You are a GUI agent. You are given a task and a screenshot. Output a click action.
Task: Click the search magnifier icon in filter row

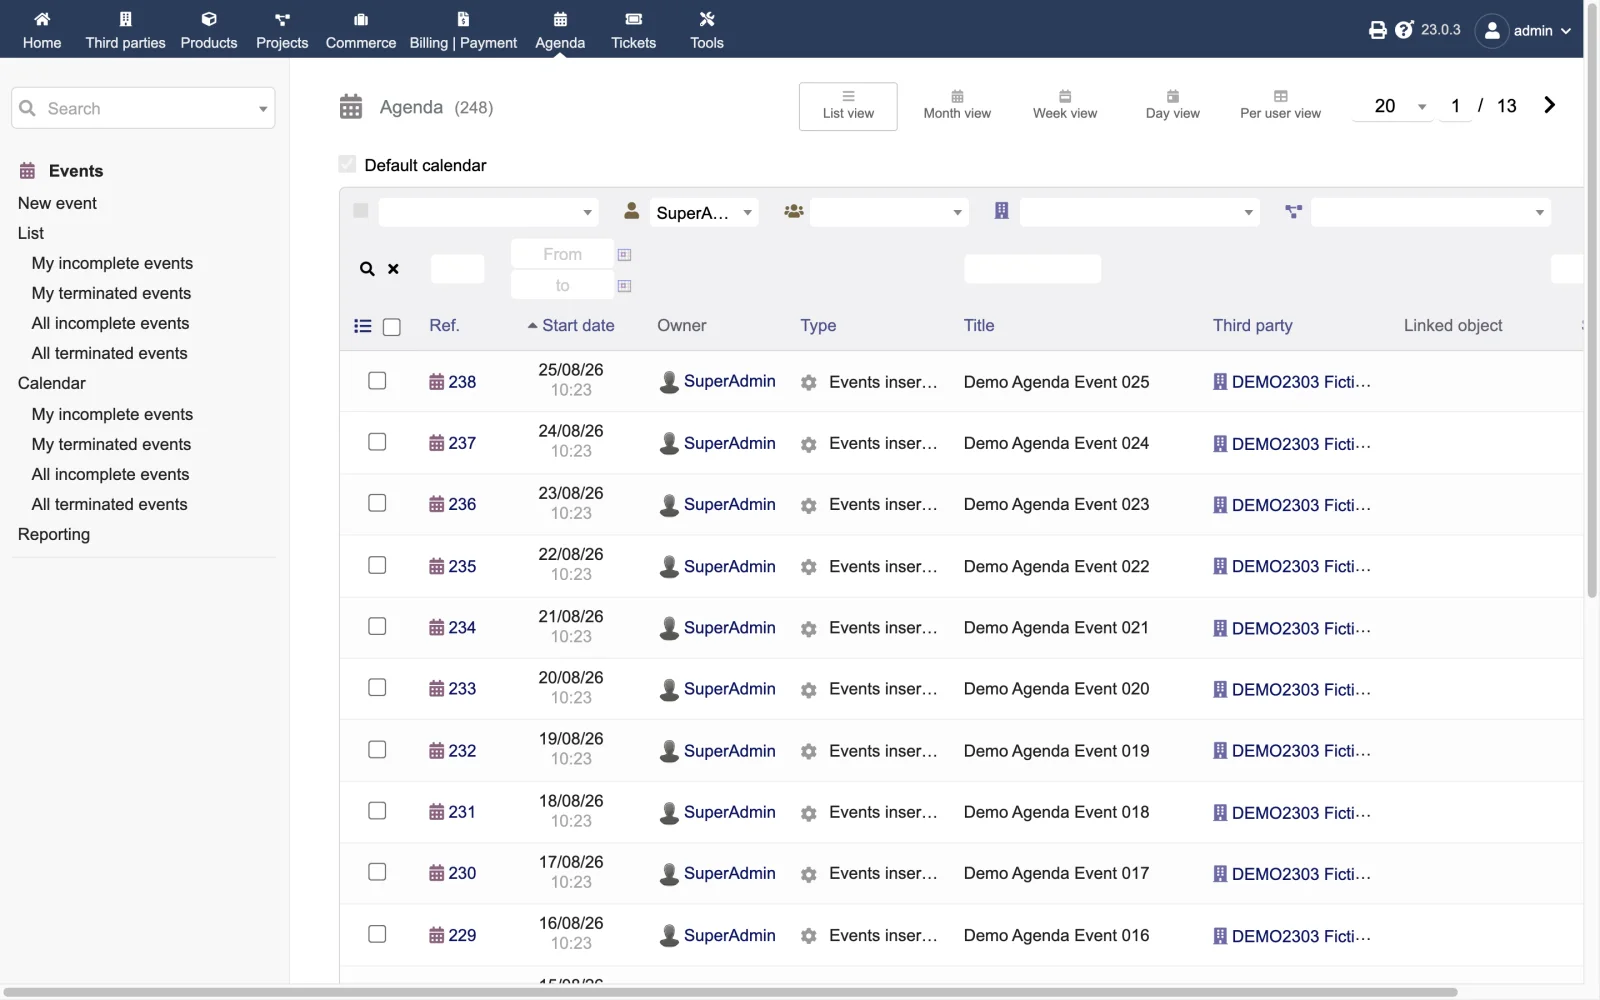pyautogui.click(x=367, y=269)
